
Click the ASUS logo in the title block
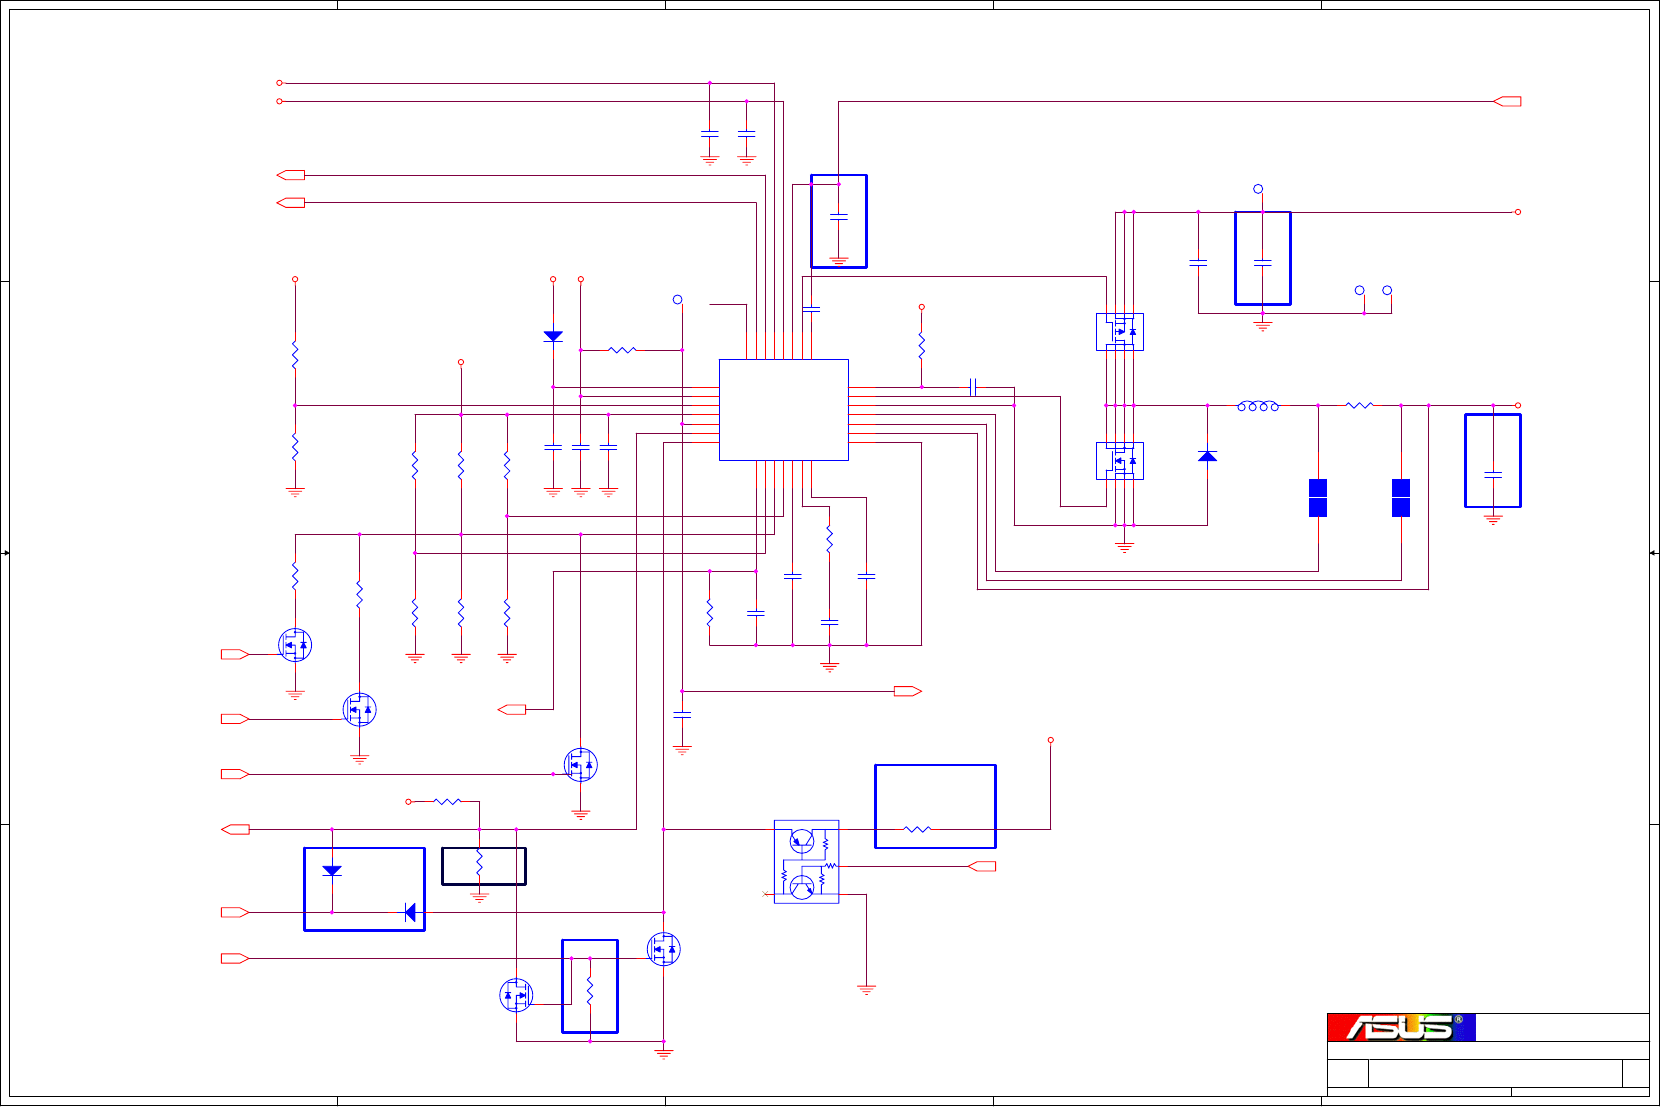[x=1401, y=1027]
